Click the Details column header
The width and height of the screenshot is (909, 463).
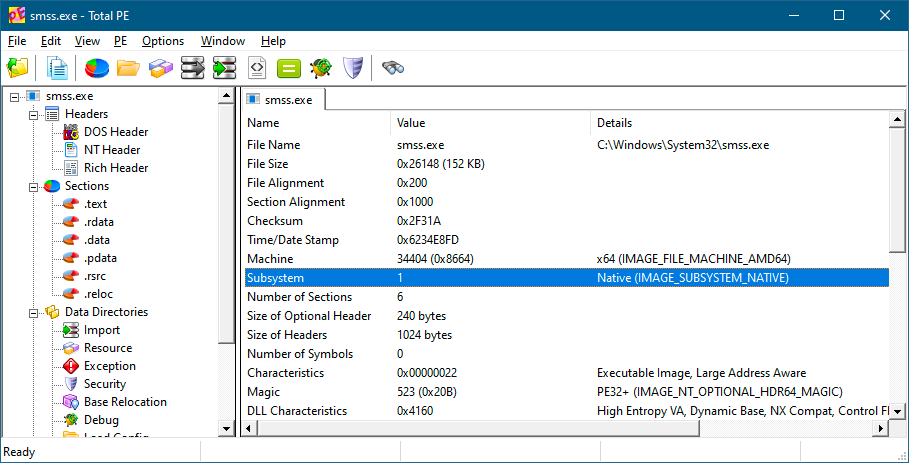(614, 123)
